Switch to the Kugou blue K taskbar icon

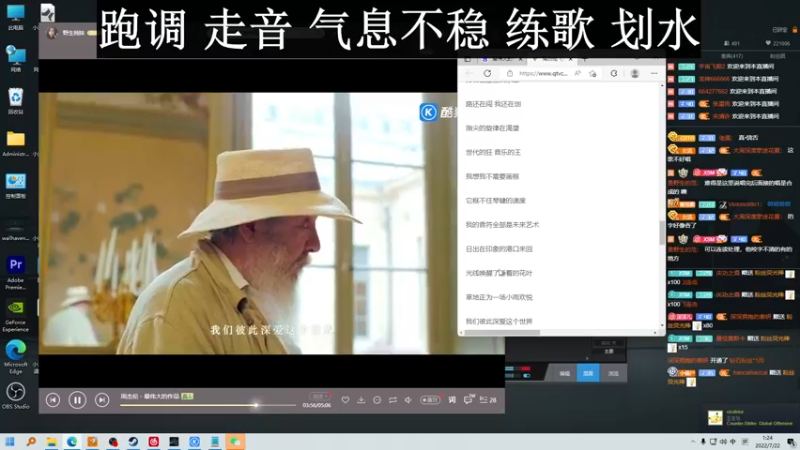pyautogui.click(x=194, y=441)
